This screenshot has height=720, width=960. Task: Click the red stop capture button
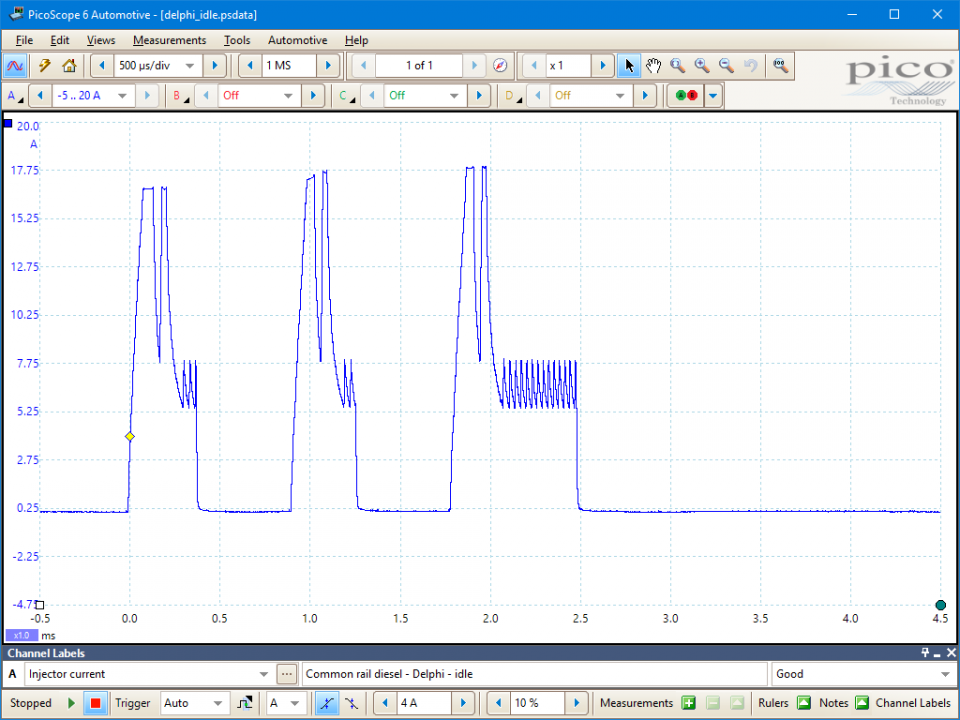click(x=95, y=703)
